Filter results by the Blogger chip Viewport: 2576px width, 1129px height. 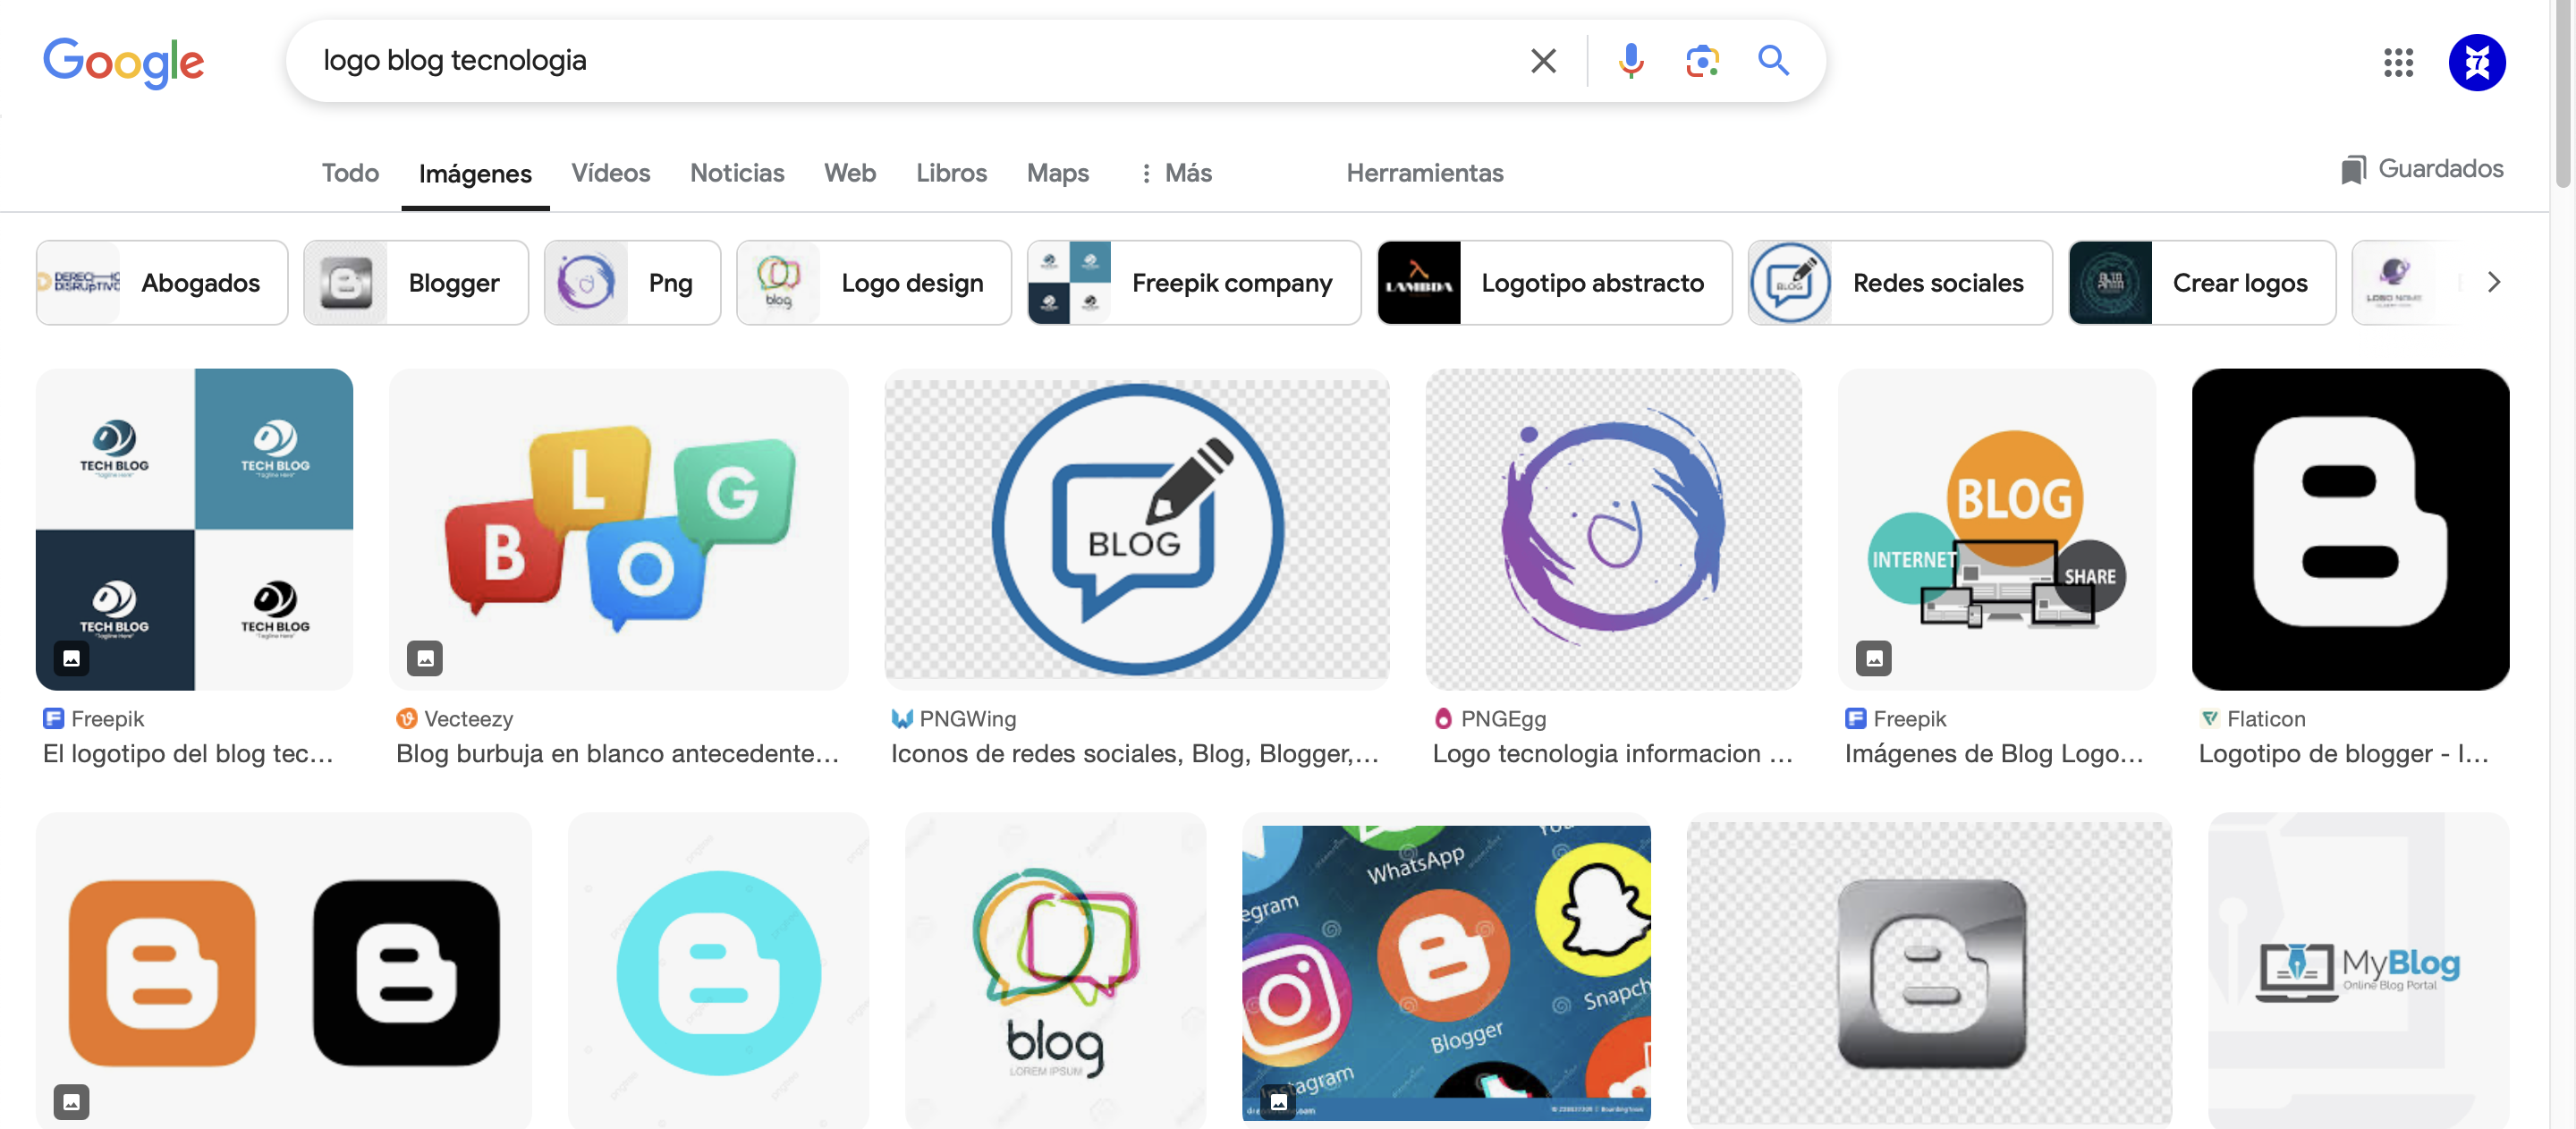(x=416, y=283)
